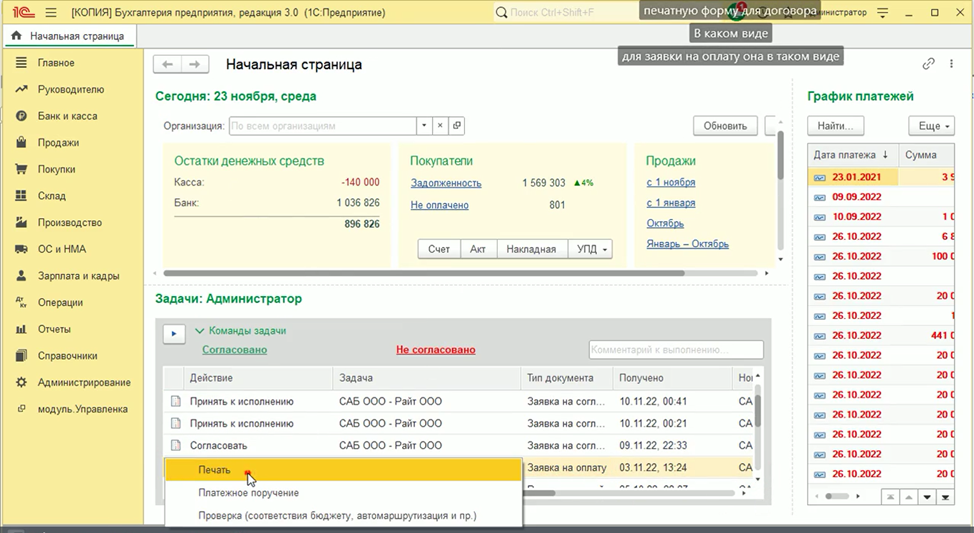Expand the УПД dropdown button
The image size is (974, 533).
[x=591, y=249]
